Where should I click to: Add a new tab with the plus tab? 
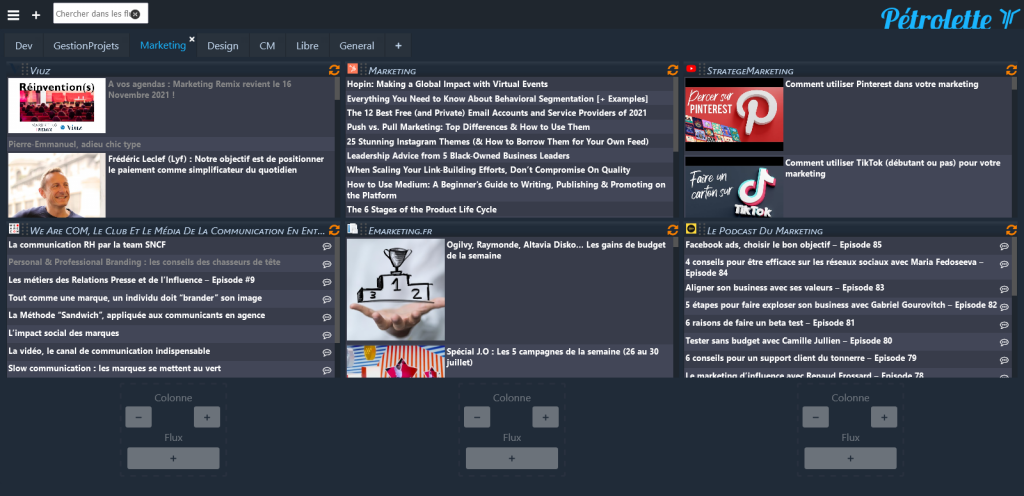pos(397,46)
